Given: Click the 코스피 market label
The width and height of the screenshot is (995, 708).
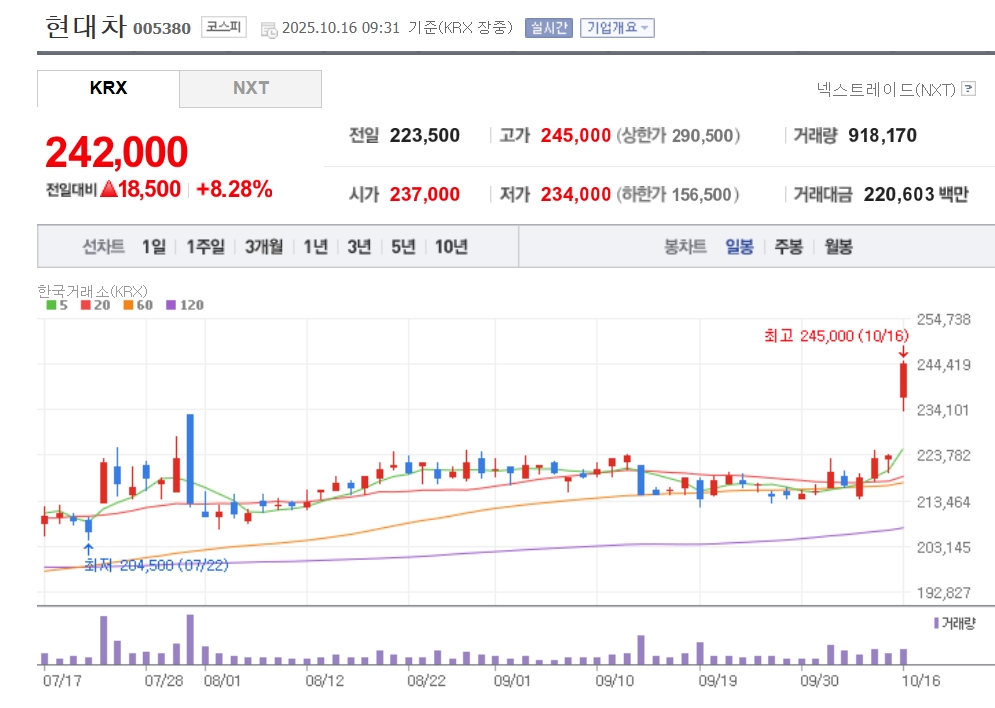Looking at the screenshot, I should [x=224, y=27].
